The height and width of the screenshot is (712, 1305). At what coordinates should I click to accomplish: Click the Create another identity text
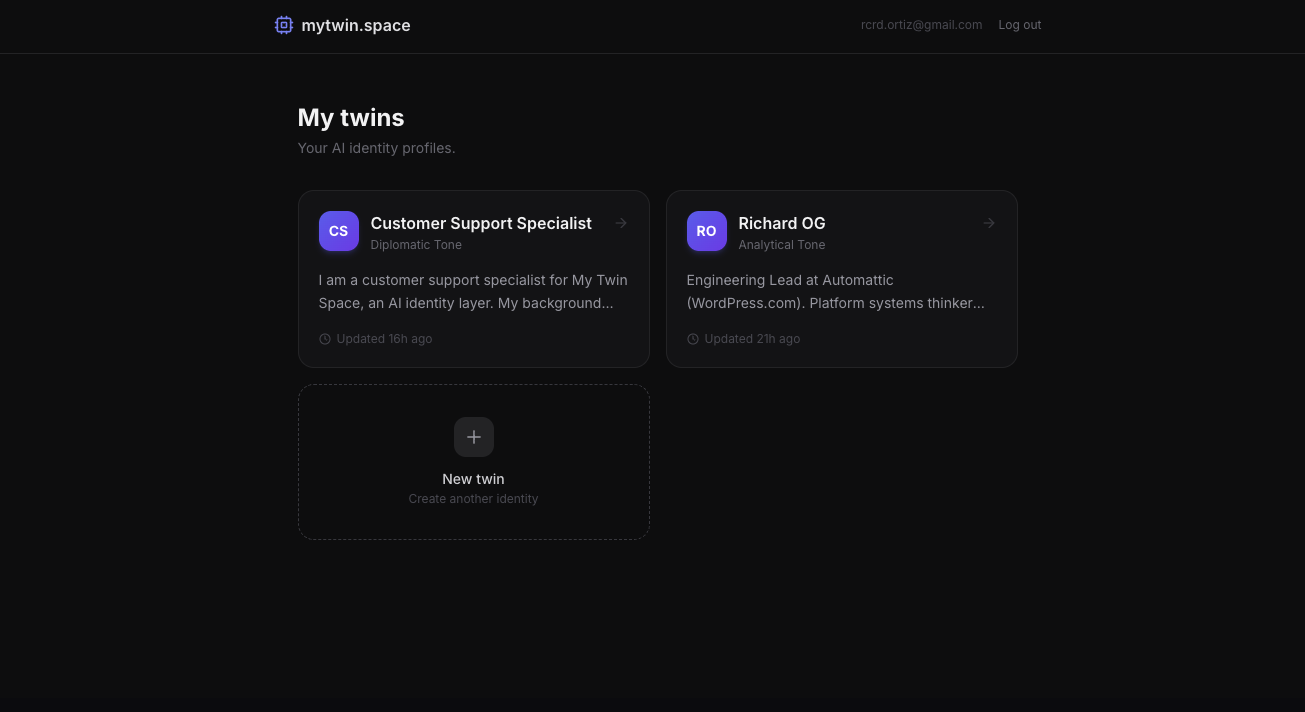pos(473,498)
